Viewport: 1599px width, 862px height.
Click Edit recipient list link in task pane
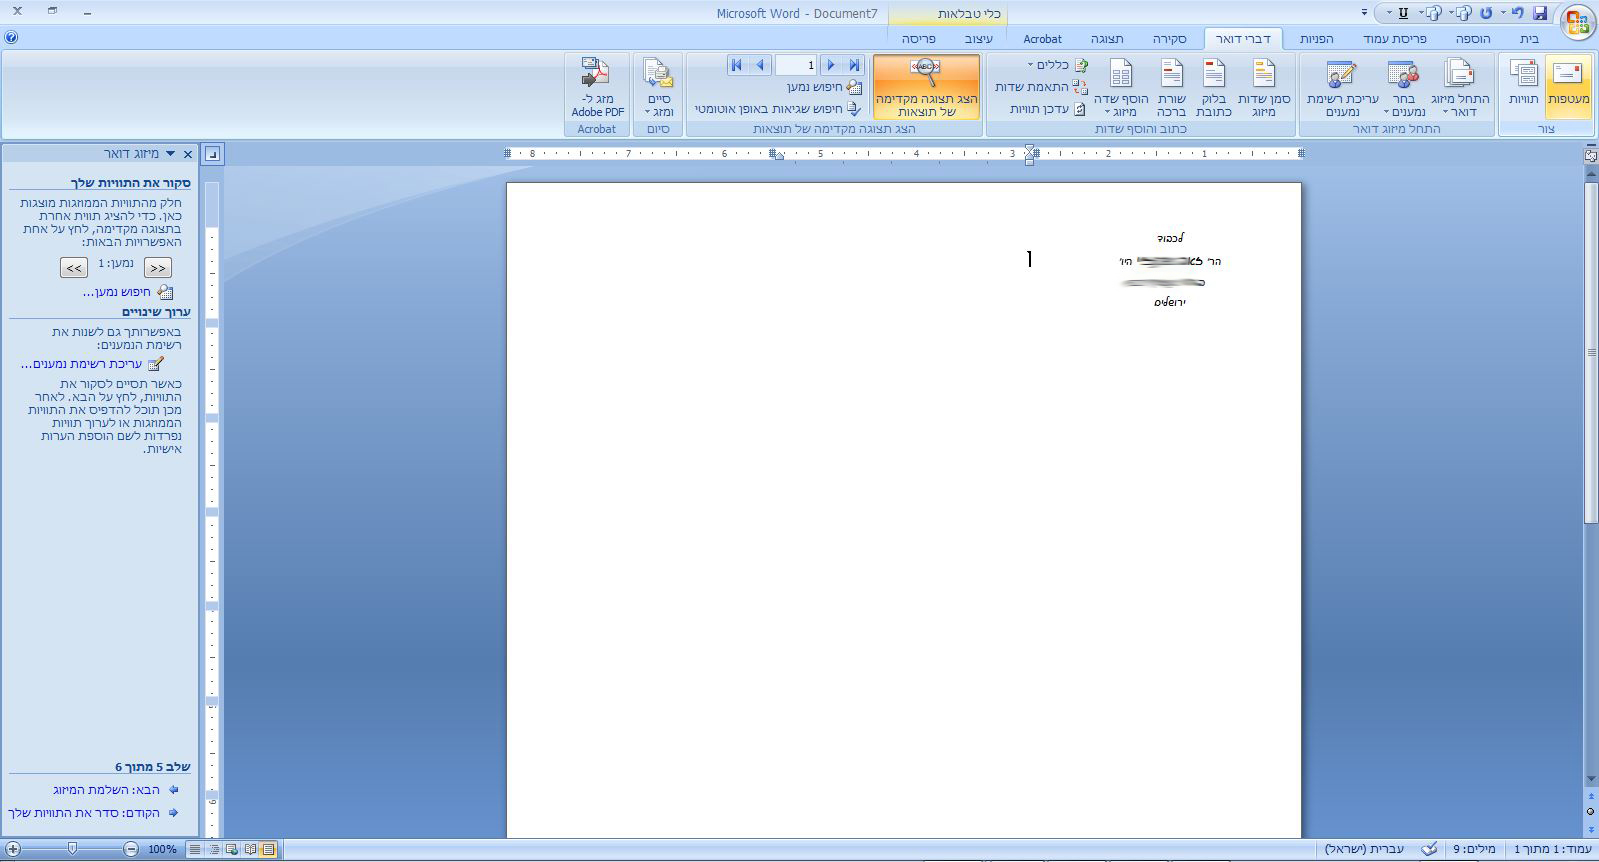click(82, 364)
